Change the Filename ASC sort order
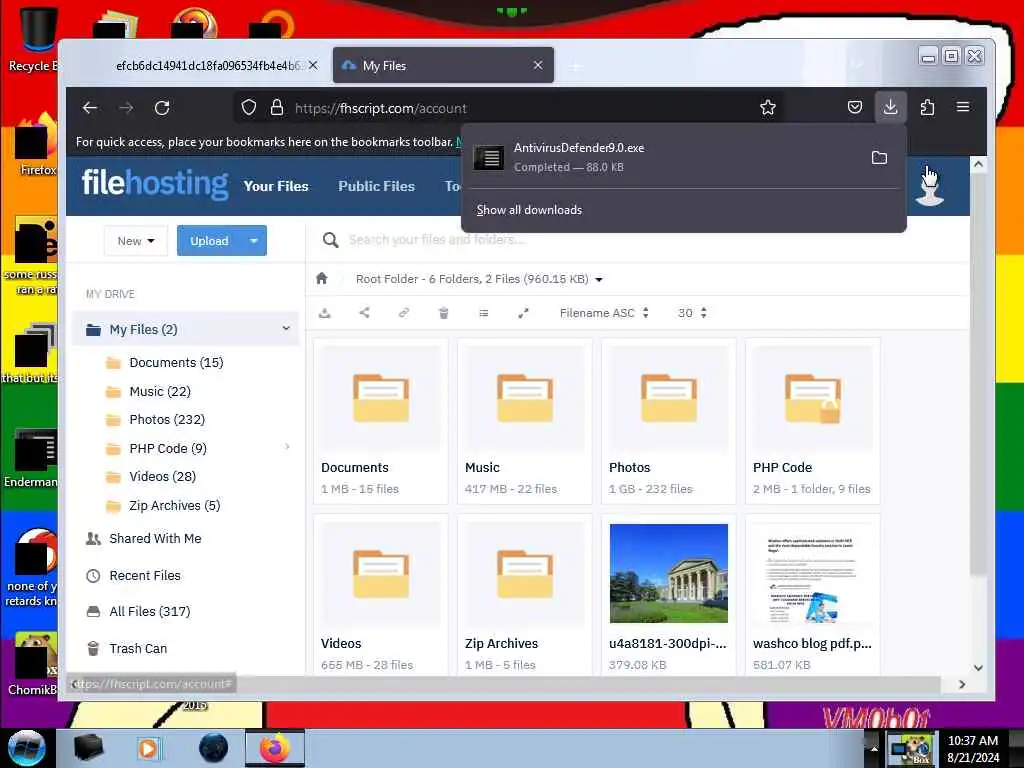Image resolution: width=1024 pixels, height=768 pixels. pos(603,313)
